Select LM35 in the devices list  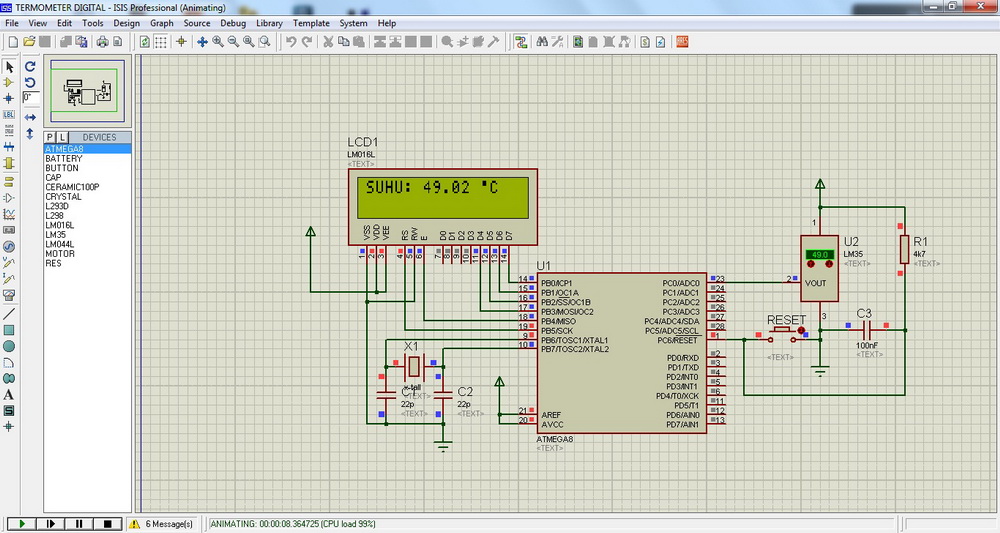pos(56,235)
